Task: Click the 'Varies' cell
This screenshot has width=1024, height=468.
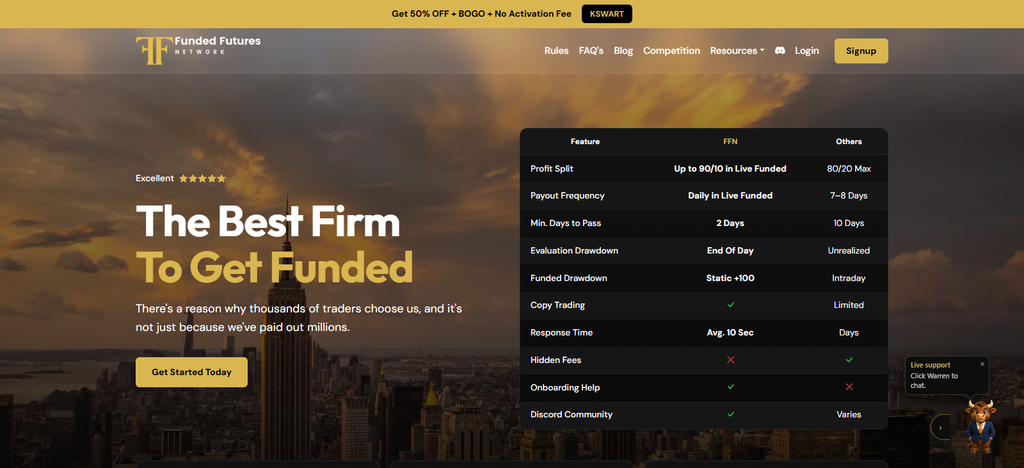Action: (849, 414)
